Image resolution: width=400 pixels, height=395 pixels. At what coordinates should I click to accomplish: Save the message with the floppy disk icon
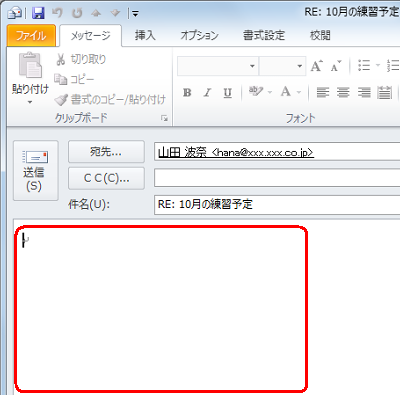38,13
